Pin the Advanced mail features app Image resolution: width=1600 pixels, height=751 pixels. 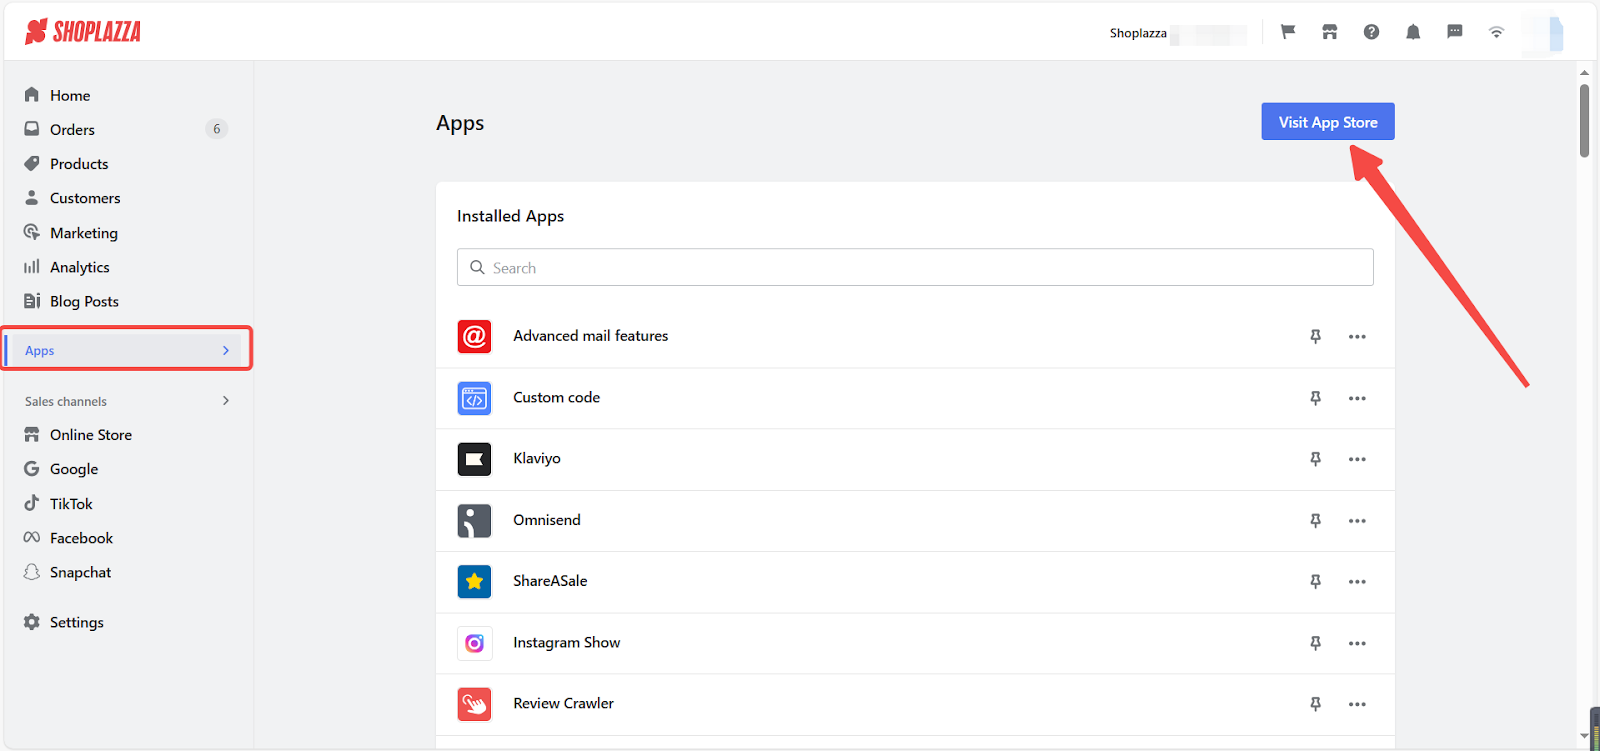tap(1316, 337)
